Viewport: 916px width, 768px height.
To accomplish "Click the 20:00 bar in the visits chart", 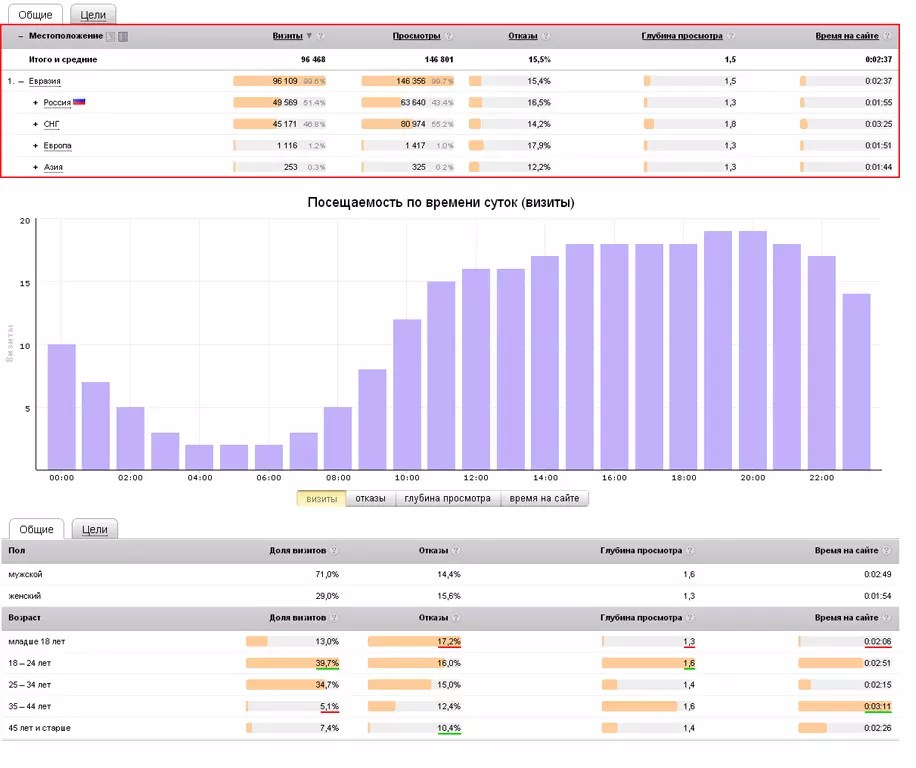I will 752,350.
